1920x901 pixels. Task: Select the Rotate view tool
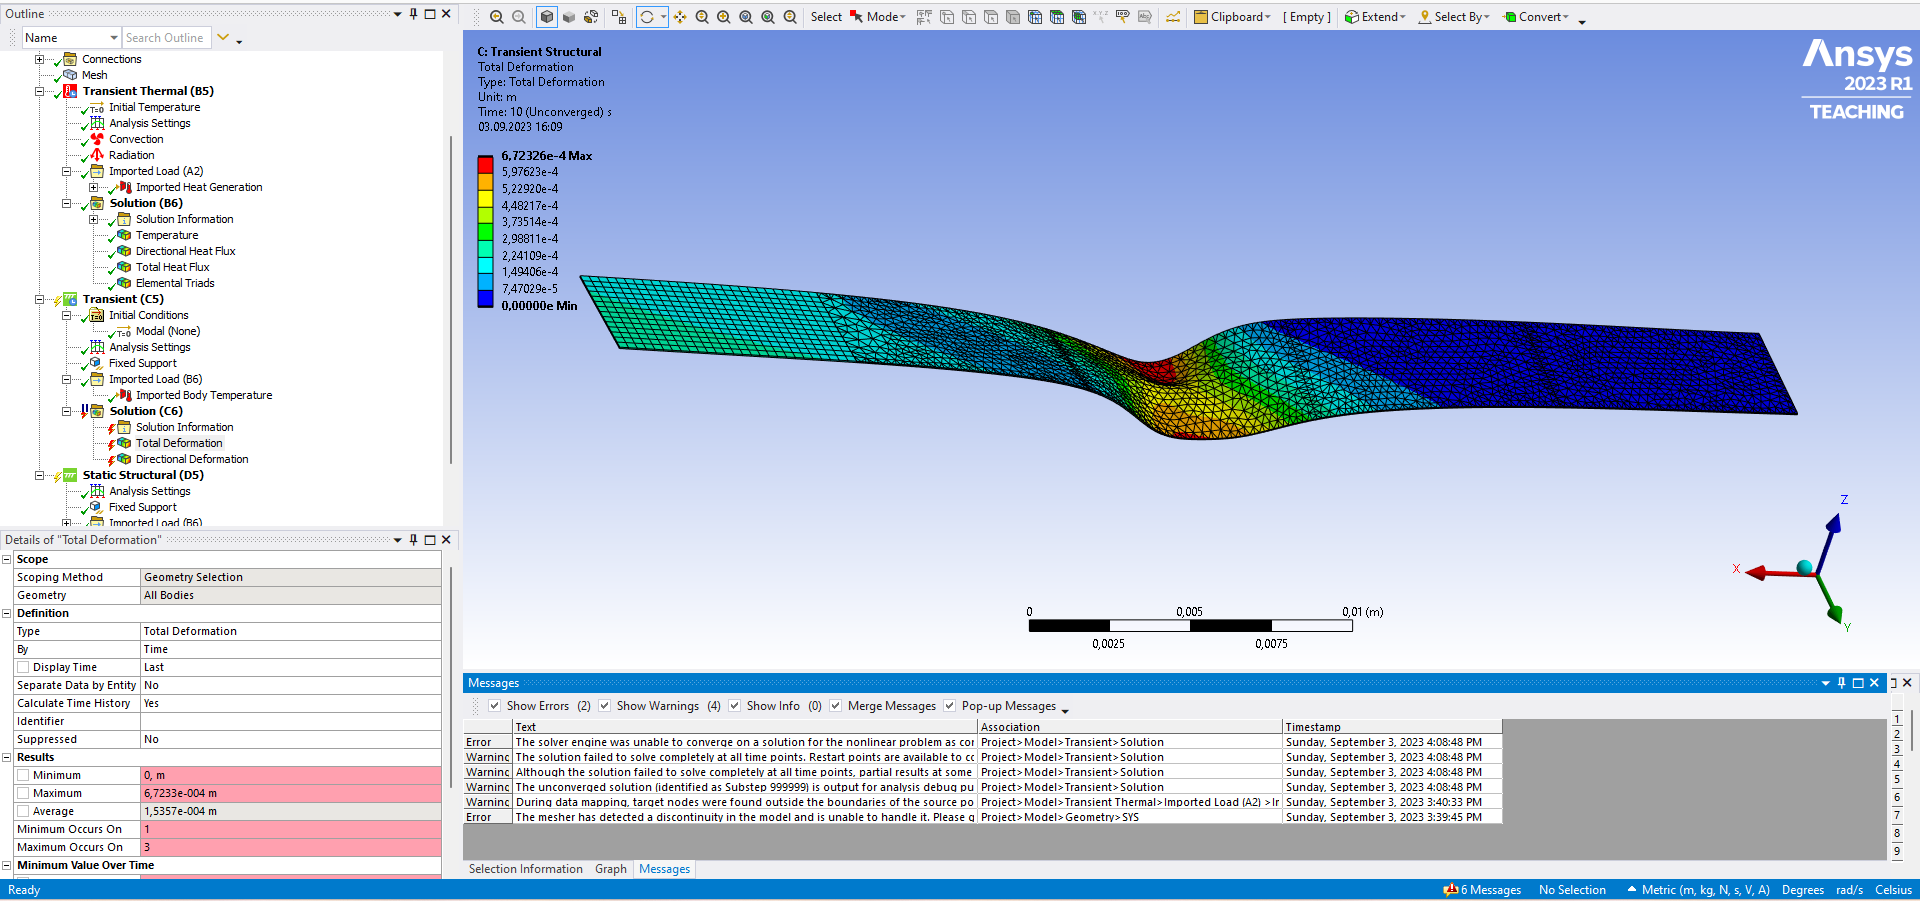point(647,17)
